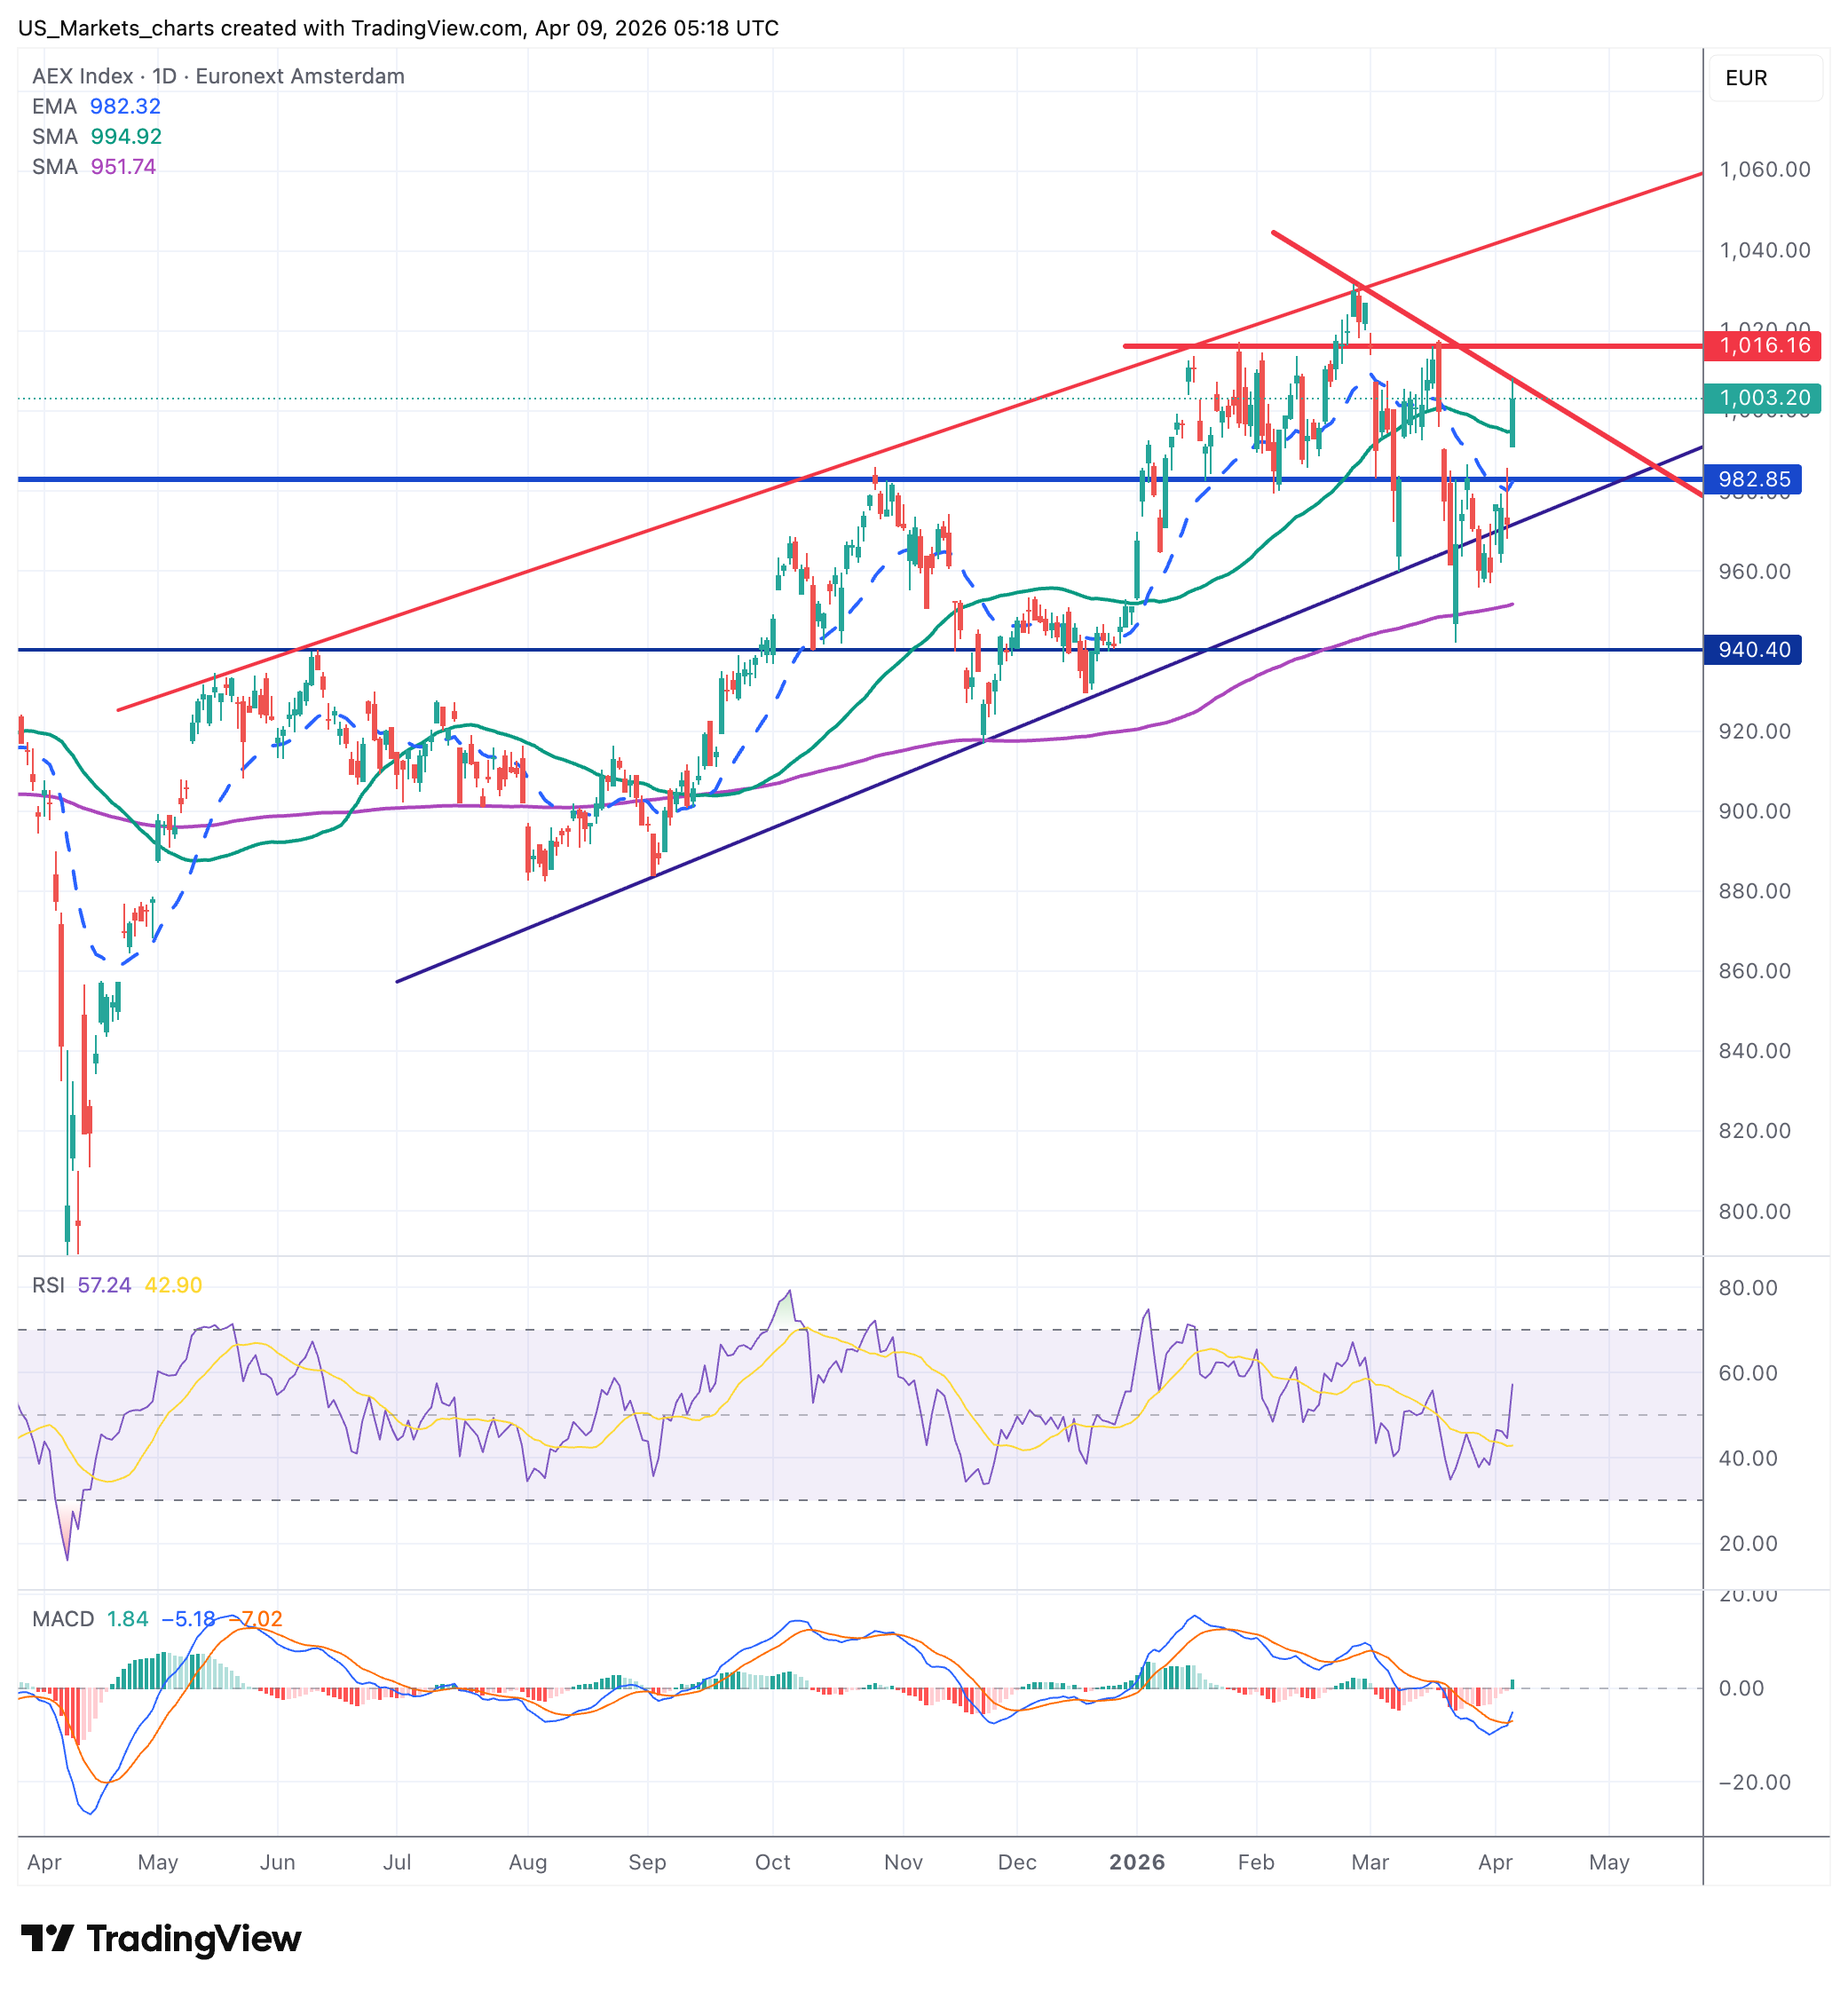Click the EMA 982.32 legend entry
This screenshot has width=1848, height=1992.
[96, 106]
